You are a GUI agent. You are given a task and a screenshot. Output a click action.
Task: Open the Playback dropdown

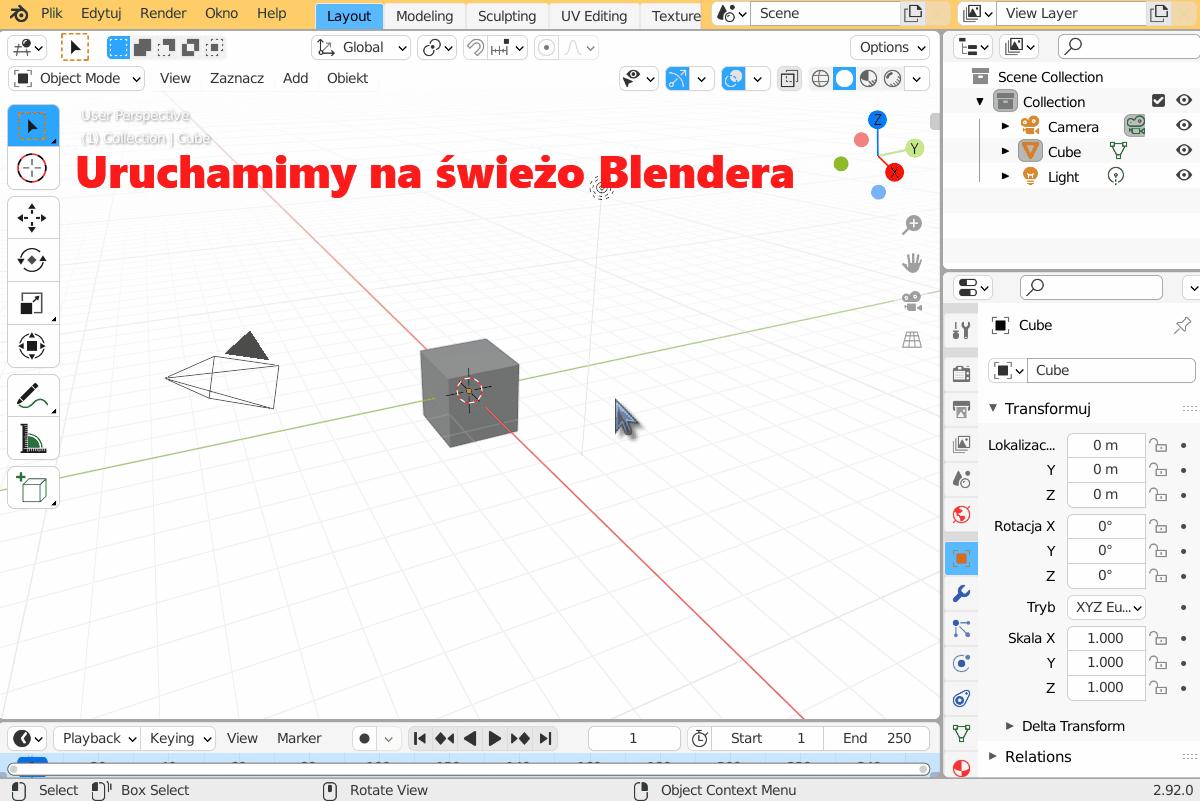point(97,738)
